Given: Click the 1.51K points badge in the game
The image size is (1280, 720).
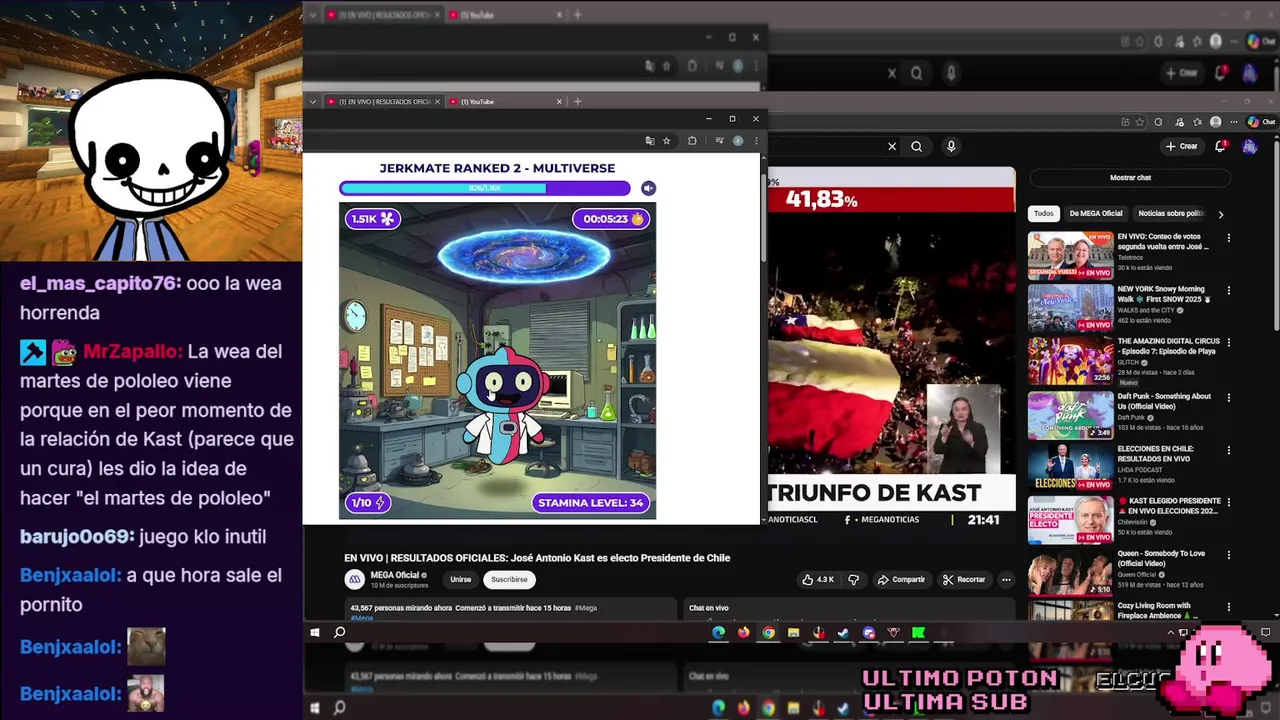Looking at the screenshot, I should coord(373,219).
